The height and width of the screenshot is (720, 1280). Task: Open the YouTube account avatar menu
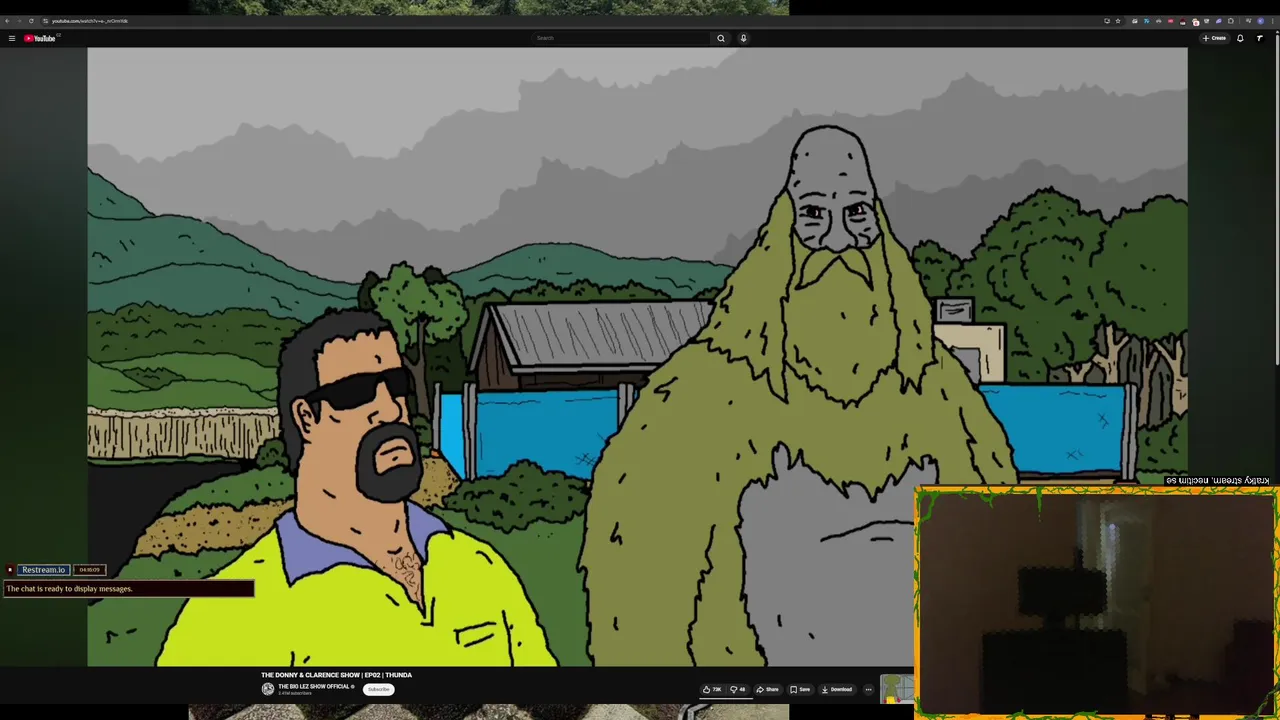pos(1260,38)
